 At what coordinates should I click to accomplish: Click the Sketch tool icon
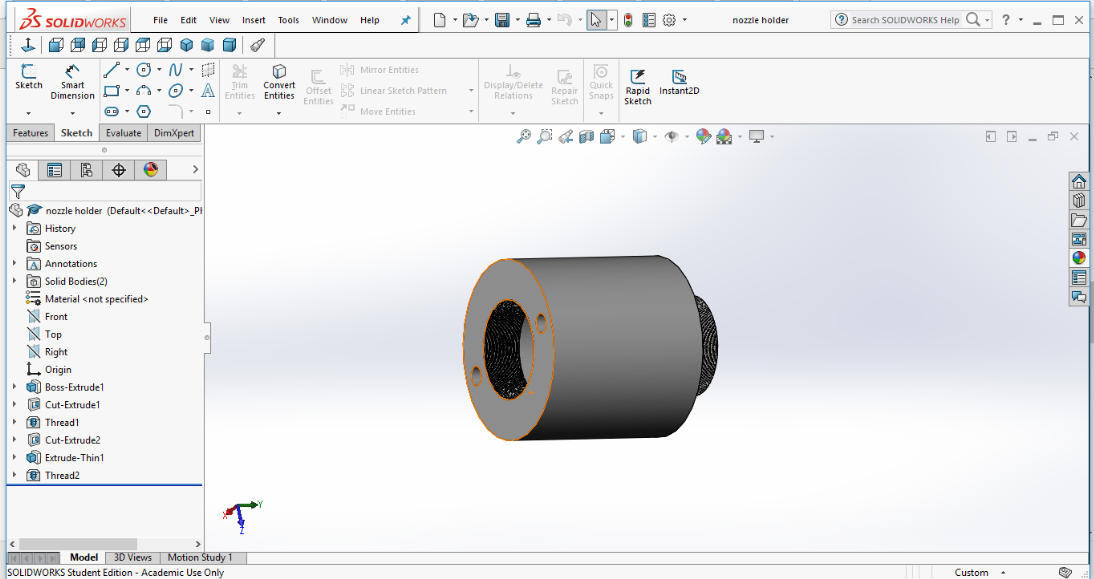pos(29,70)
